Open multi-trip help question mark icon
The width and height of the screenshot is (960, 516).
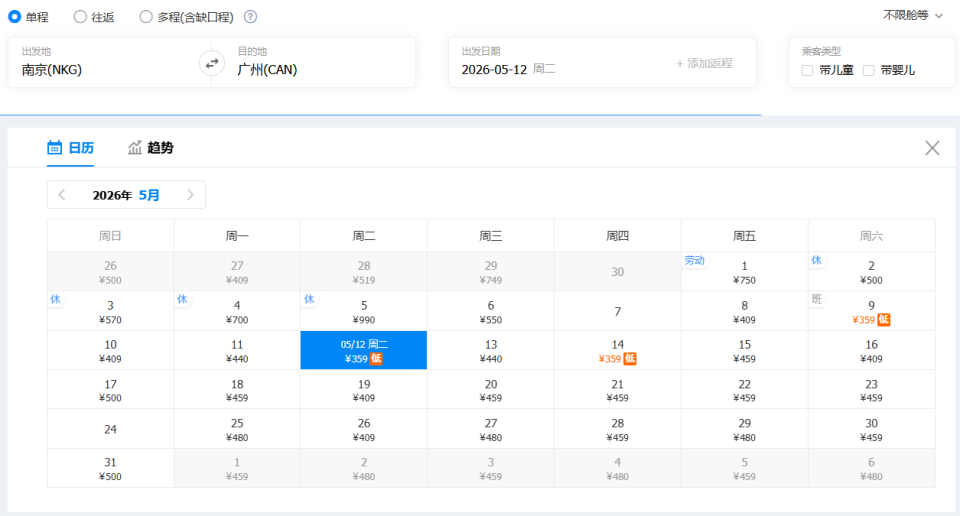pos(250,17)
